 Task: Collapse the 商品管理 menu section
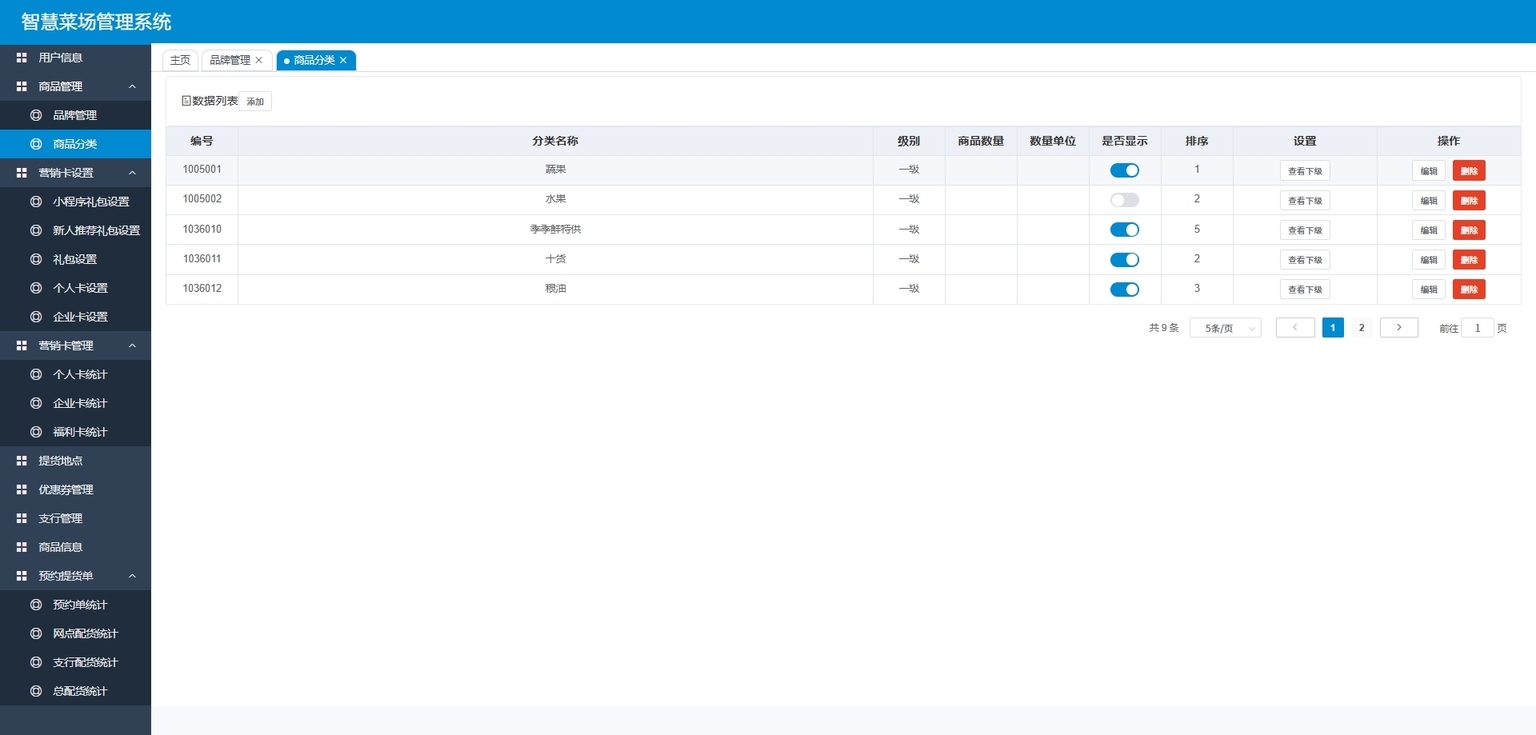pos(132,87)
